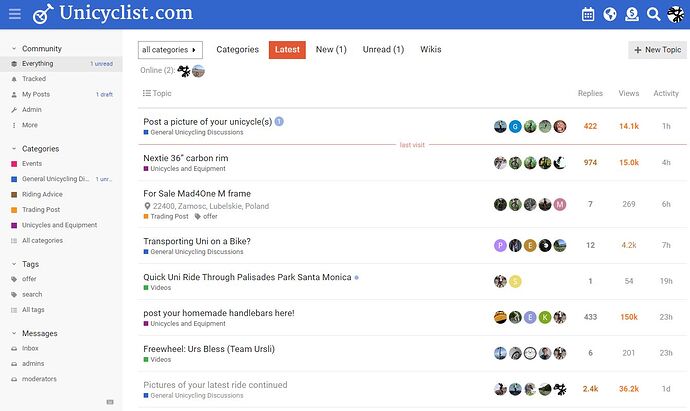Open Tracked in the sidebar

34,78
